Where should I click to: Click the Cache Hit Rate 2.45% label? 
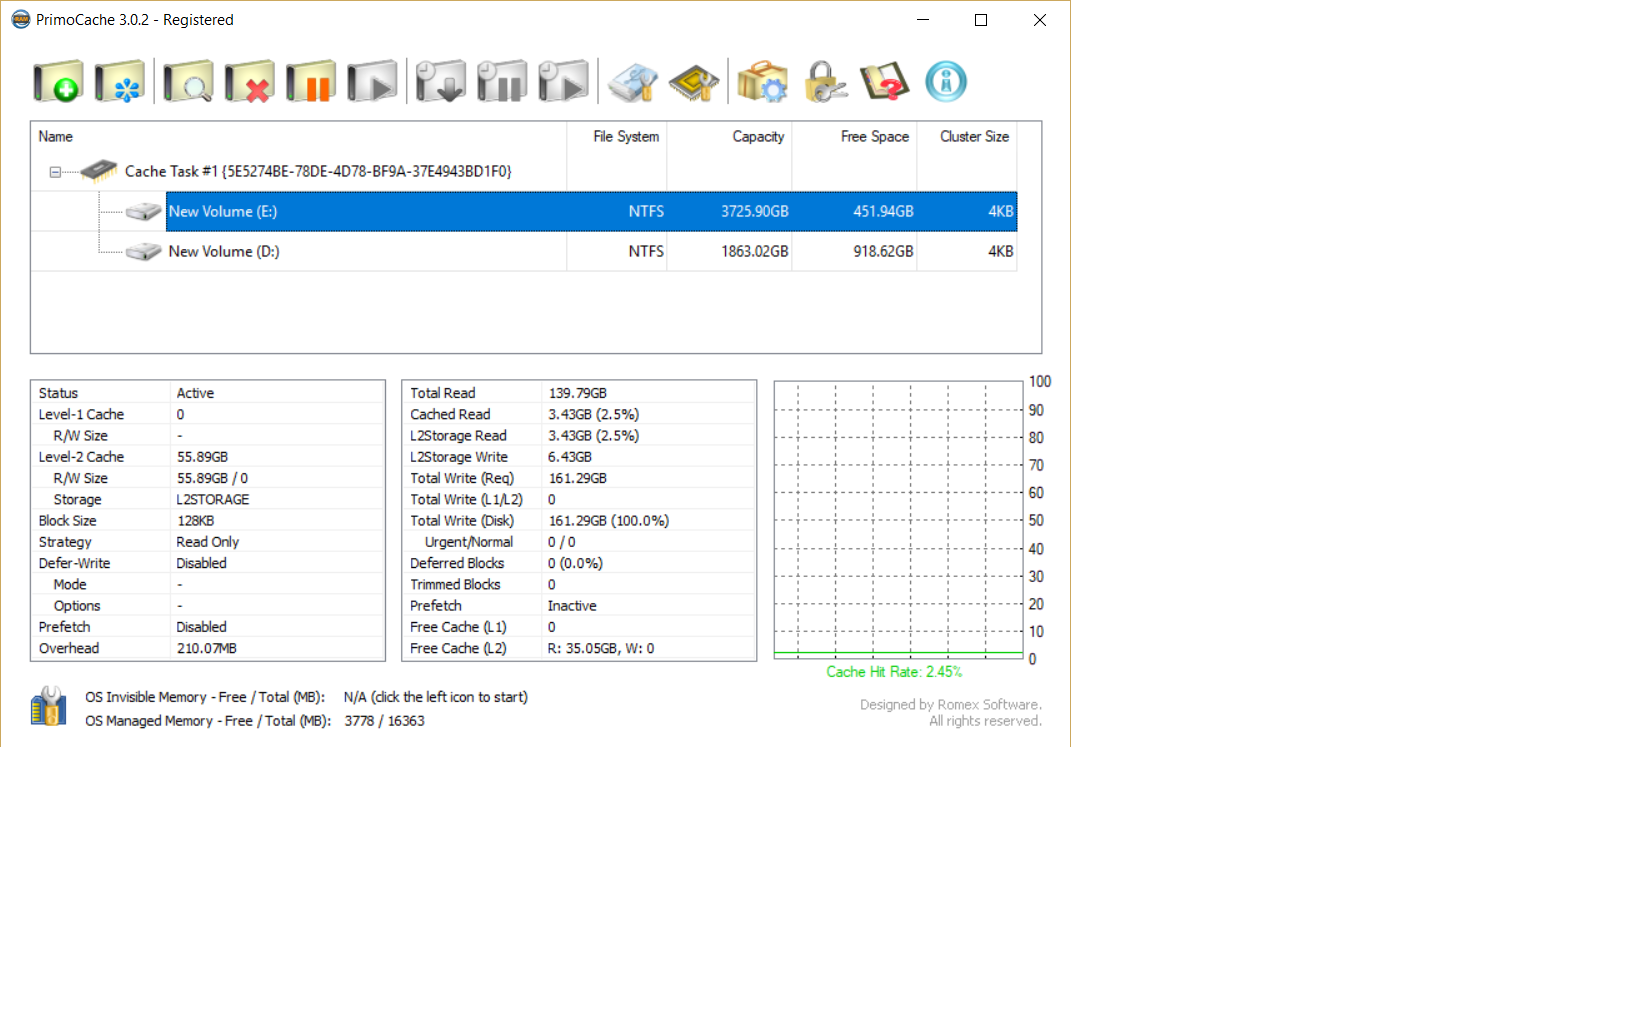click(894, 672)
